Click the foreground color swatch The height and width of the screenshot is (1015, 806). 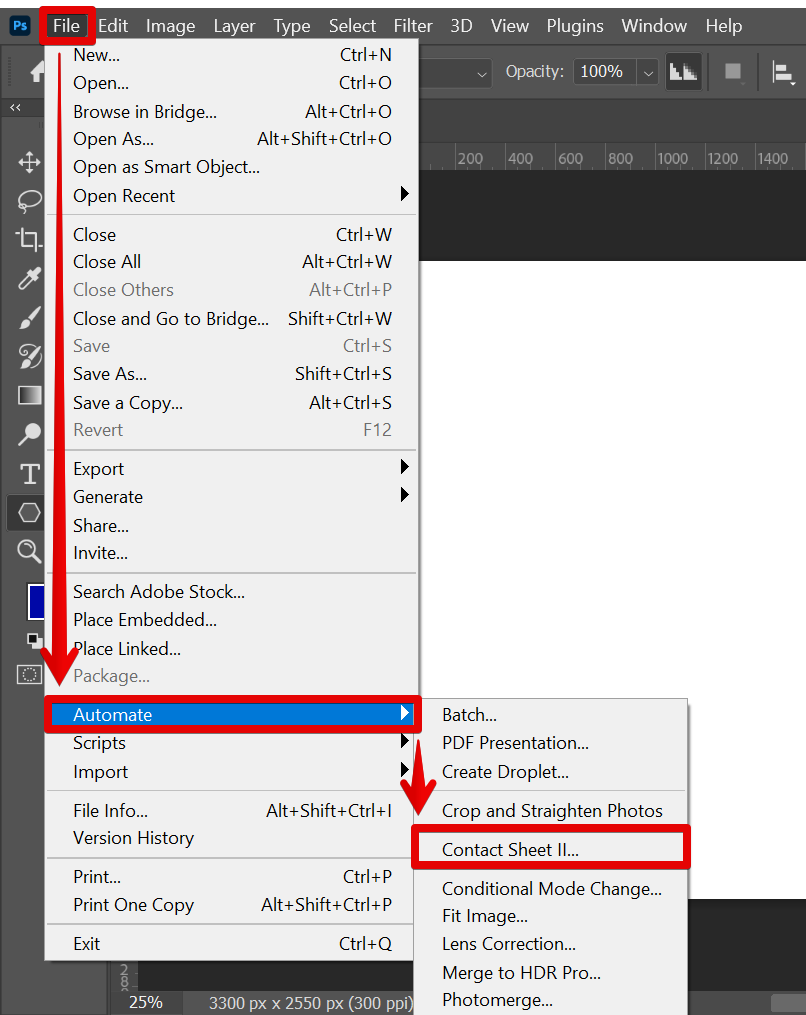(x=36, y=602)
